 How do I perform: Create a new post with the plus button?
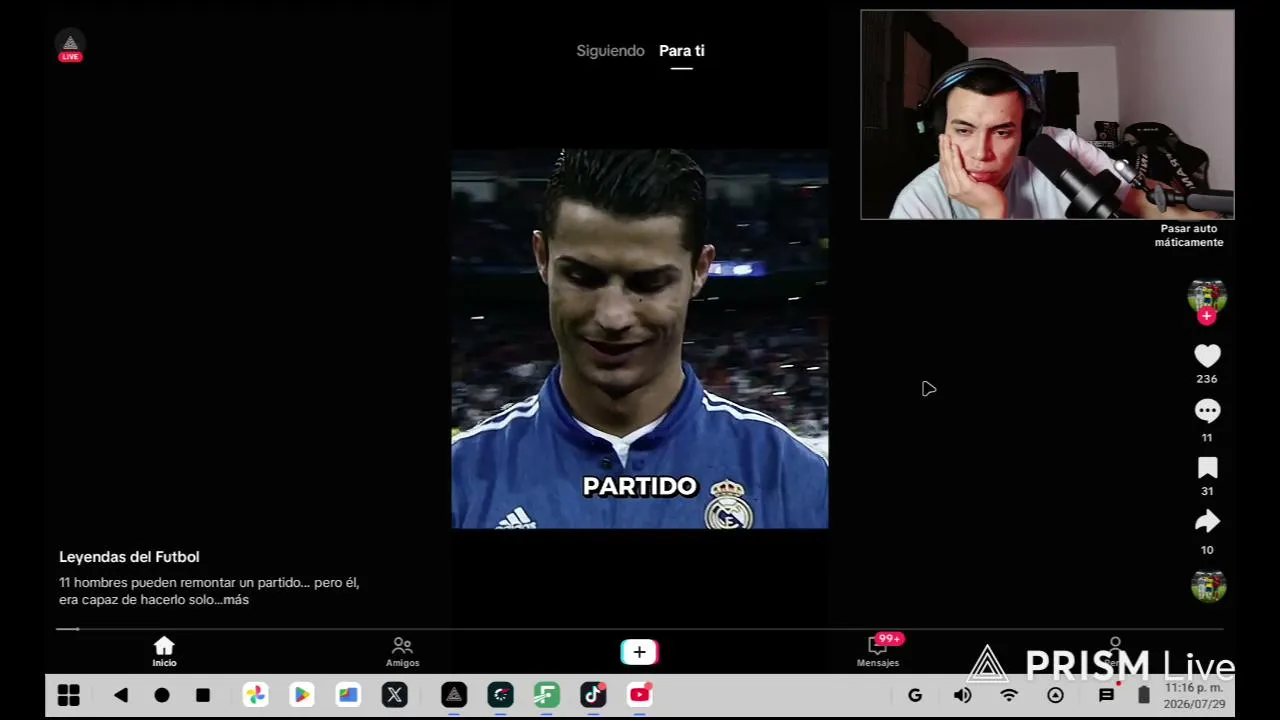639,652
